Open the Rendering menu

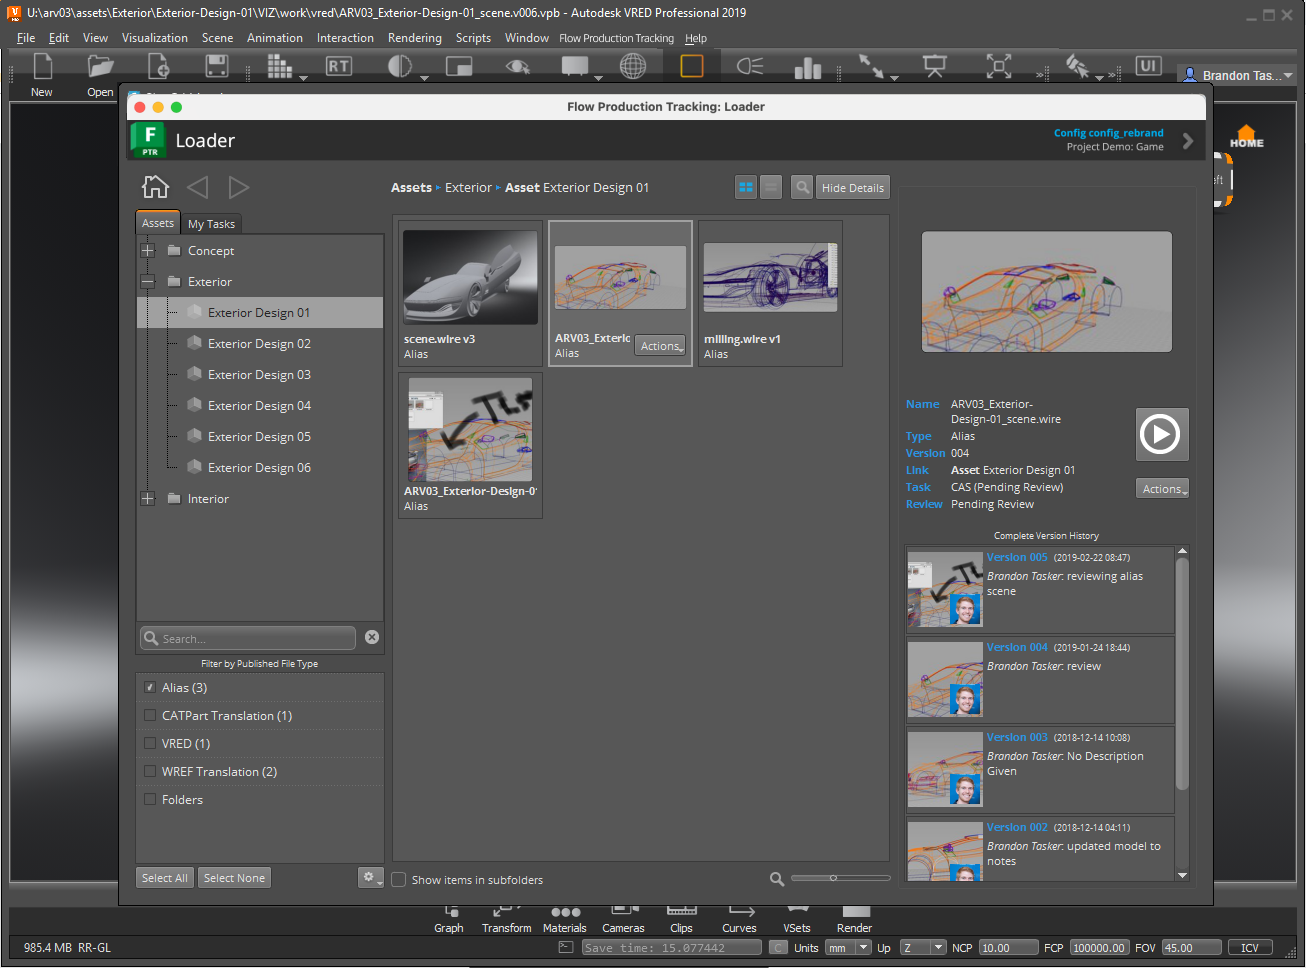click(x=415, y=38)
